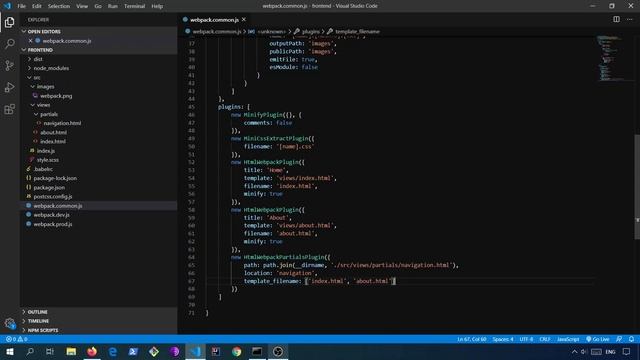Open the Run menu
640x360 pixels.
tap(113, 6)
